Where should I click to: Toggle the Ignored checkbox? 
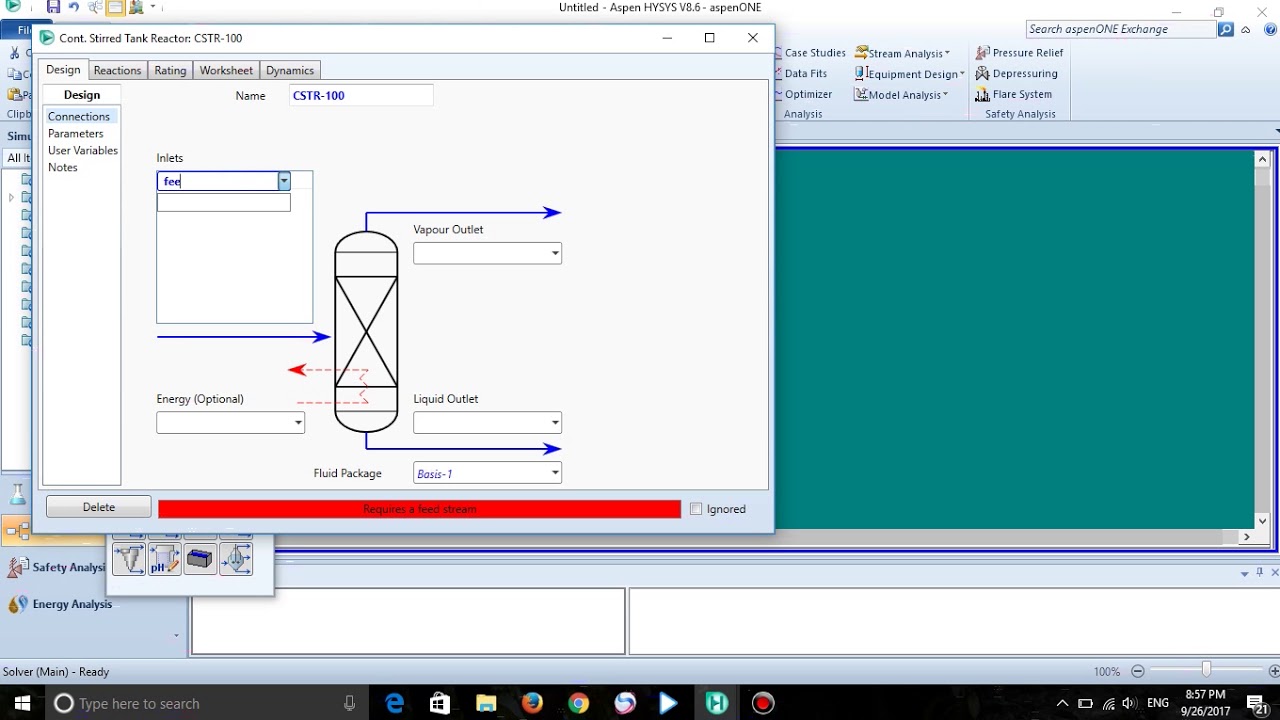696,509
